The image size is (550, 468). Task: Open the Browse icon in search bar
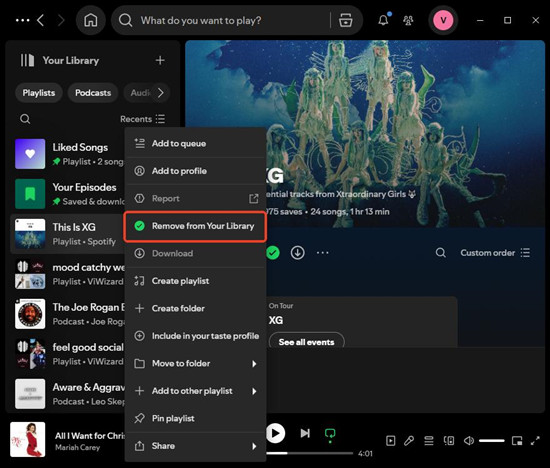(346, 20)
